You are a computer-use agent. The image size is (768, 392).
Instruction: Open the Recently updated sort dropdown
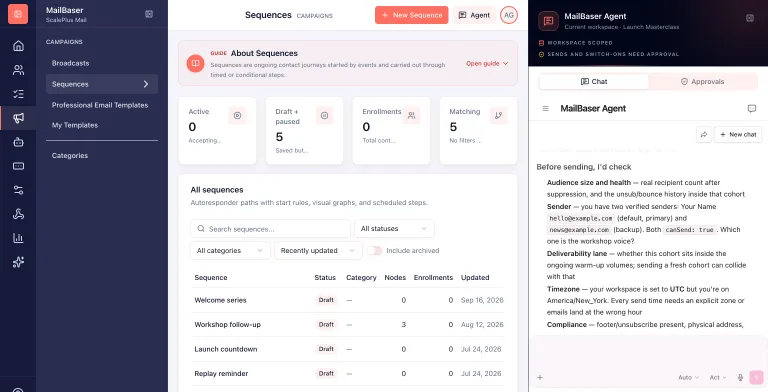pos(318,250)
